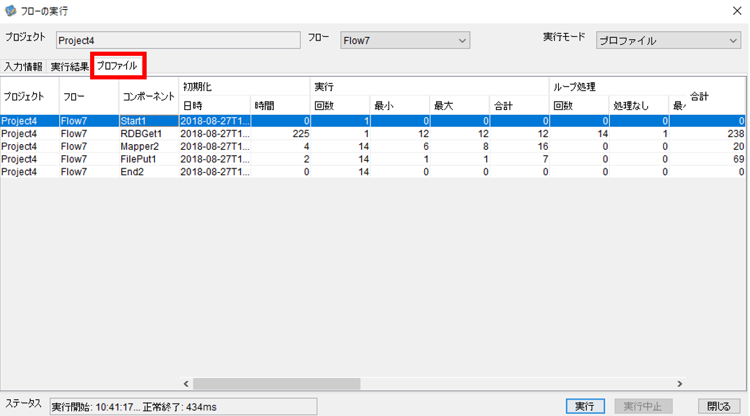Click the 初期化 group header
The height and width of the screenshot is (416, 750).
coord(244,87)
